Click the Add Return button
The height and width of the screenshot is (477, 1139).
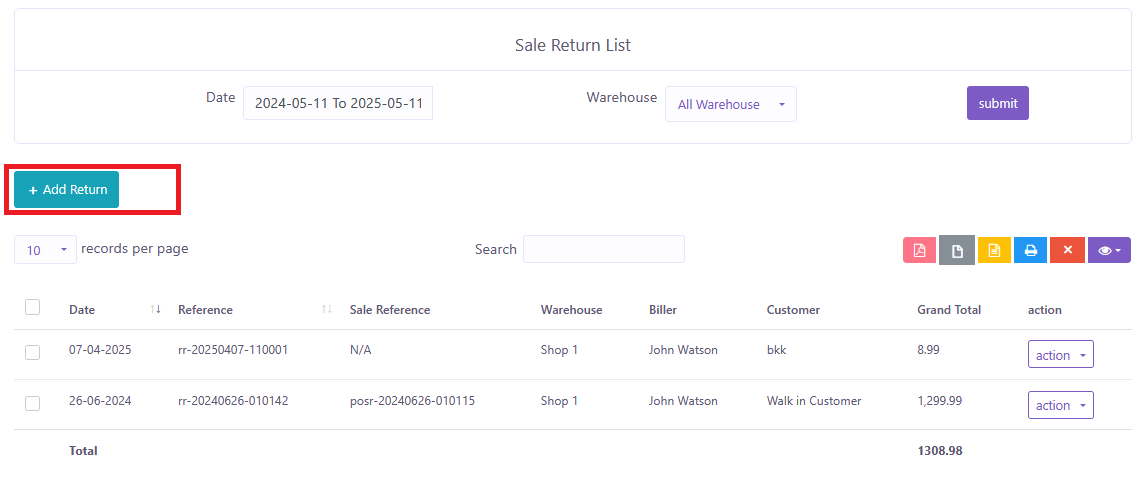[67, 190]
